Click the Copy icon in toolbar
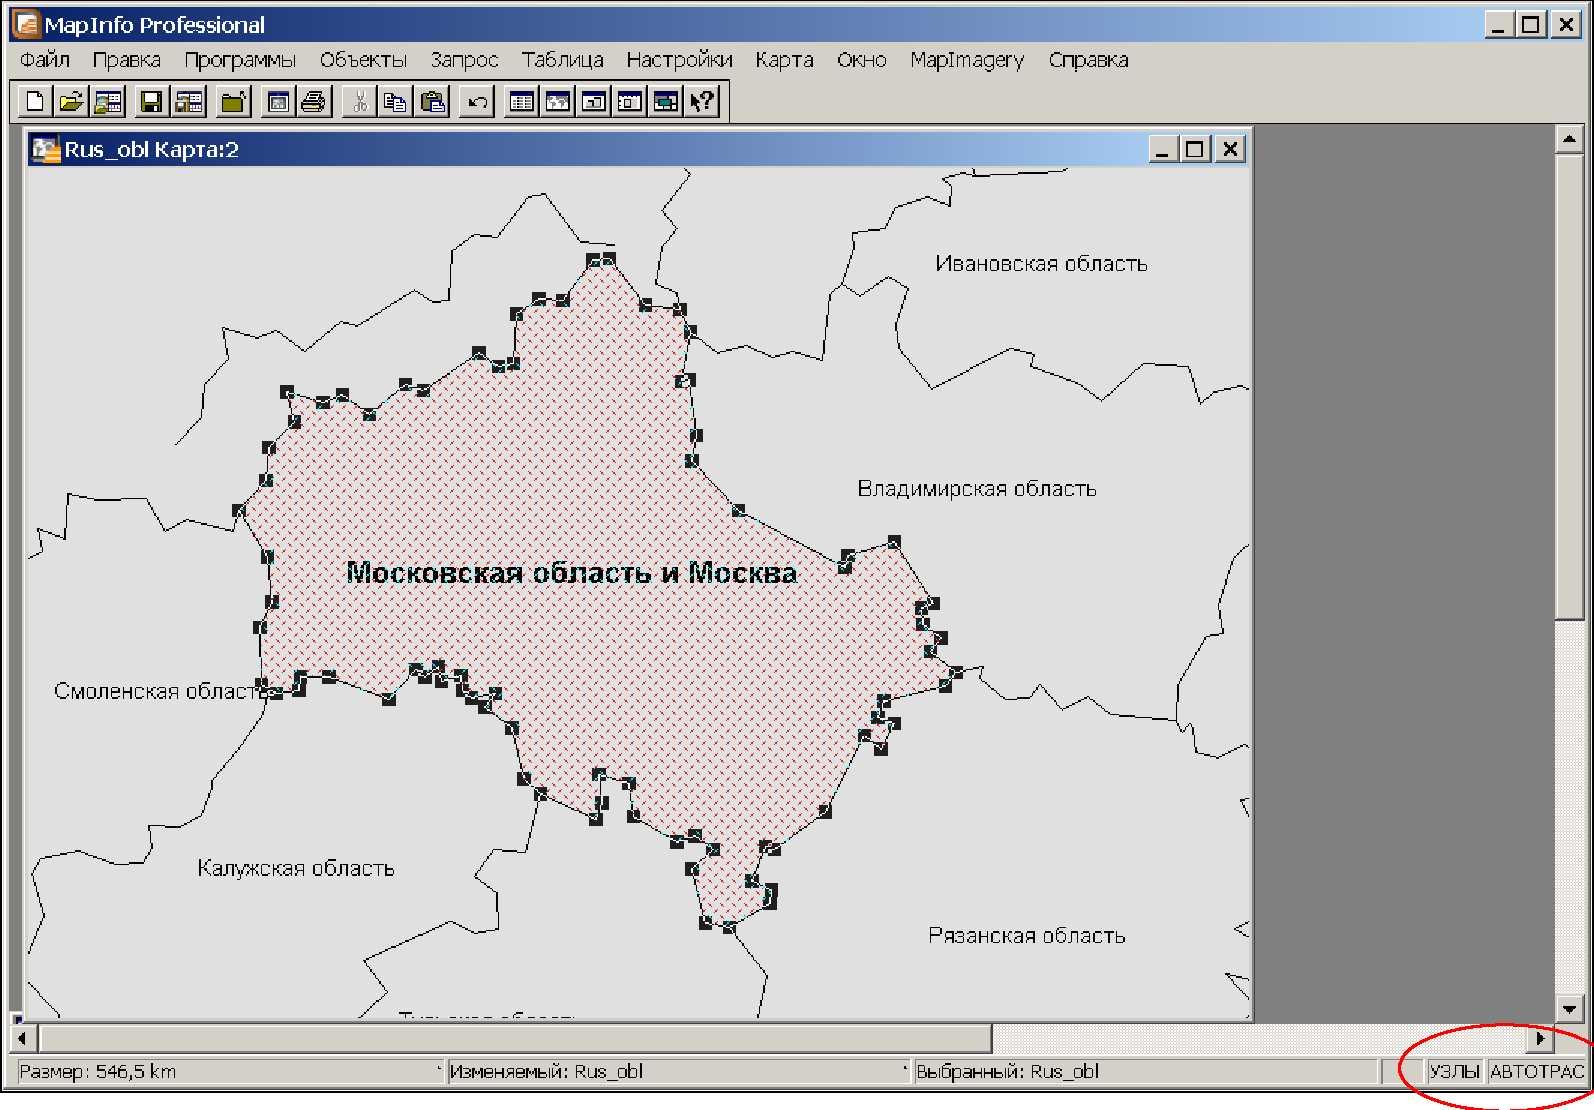Viewport: 1594px width, 1110px height. [395, 101]
